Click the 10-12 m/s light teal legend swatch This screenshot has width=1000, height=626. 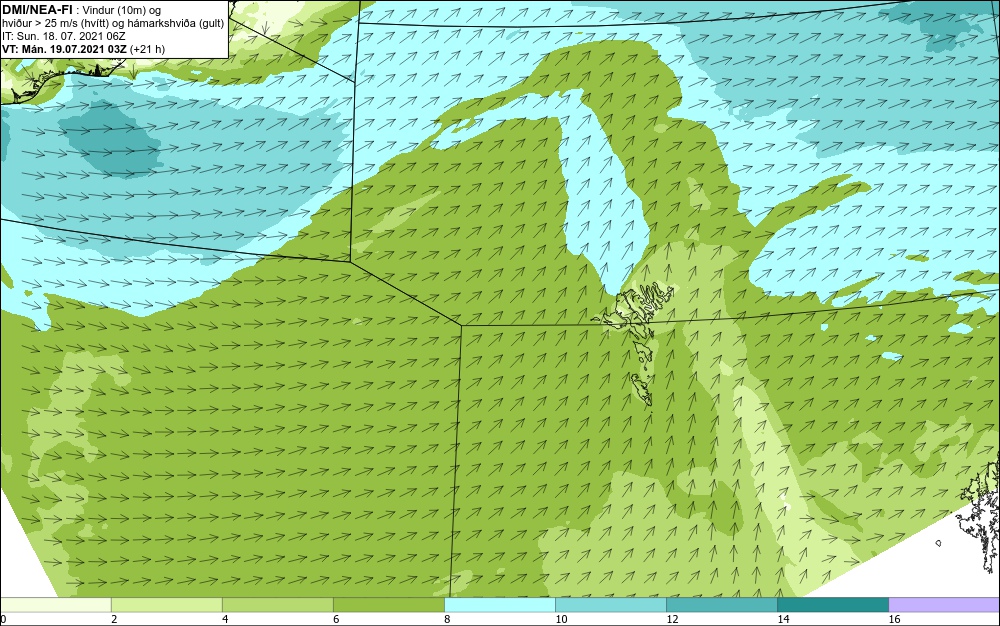(610, 605)
